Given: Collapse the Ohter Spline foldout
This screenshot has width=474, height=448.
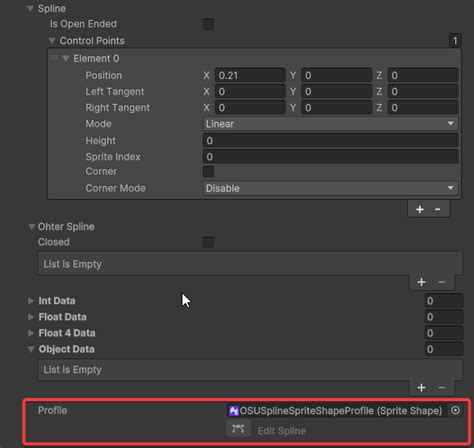Looking at the screenshot, I should pyautogui.click(x=31, y=227).
